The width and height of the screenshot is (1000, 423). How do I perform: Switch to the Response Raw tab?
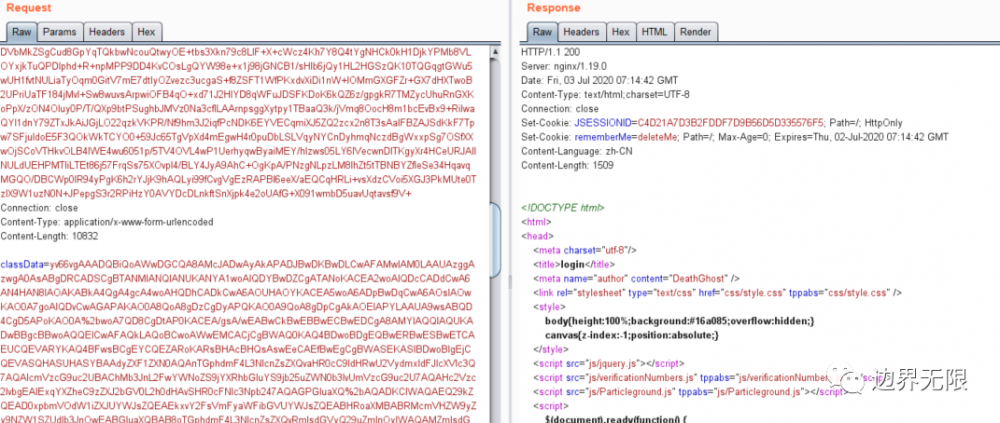point(542,32)
